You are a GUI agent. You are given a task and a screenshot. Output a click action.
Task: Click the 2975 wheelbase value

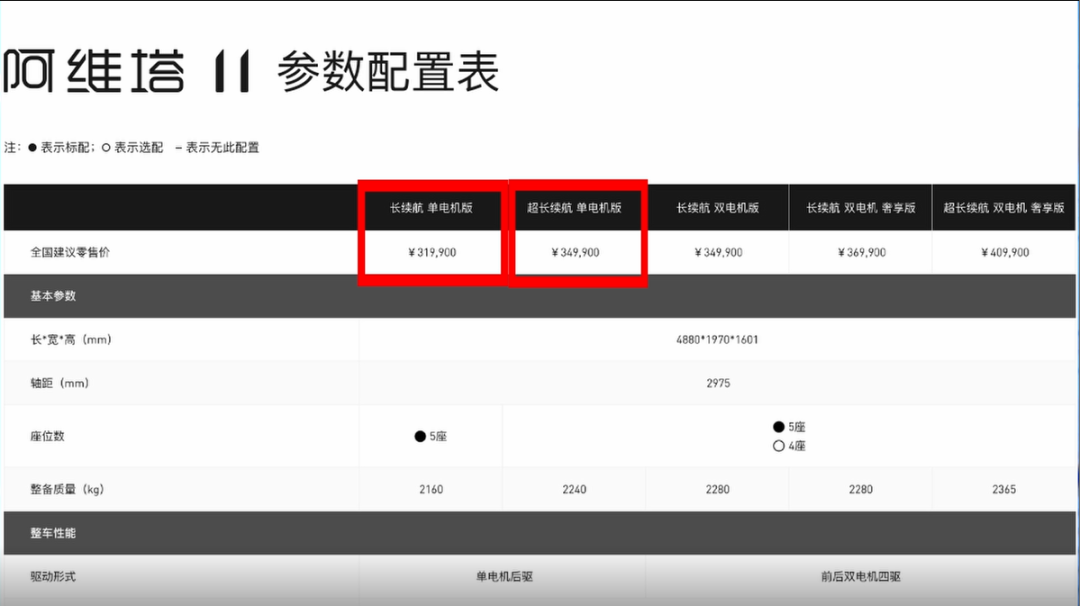718,383
